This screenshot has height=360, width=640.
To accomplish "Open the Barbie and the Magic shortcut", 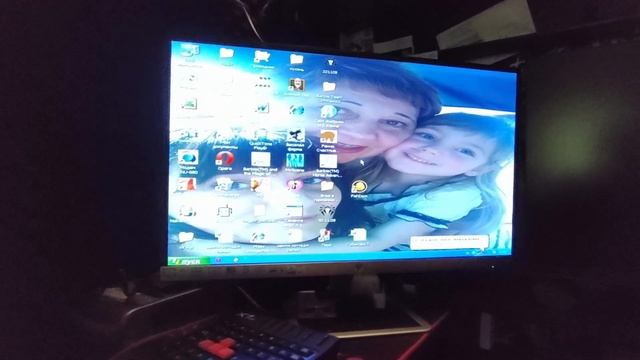I will tap(260, 160).
